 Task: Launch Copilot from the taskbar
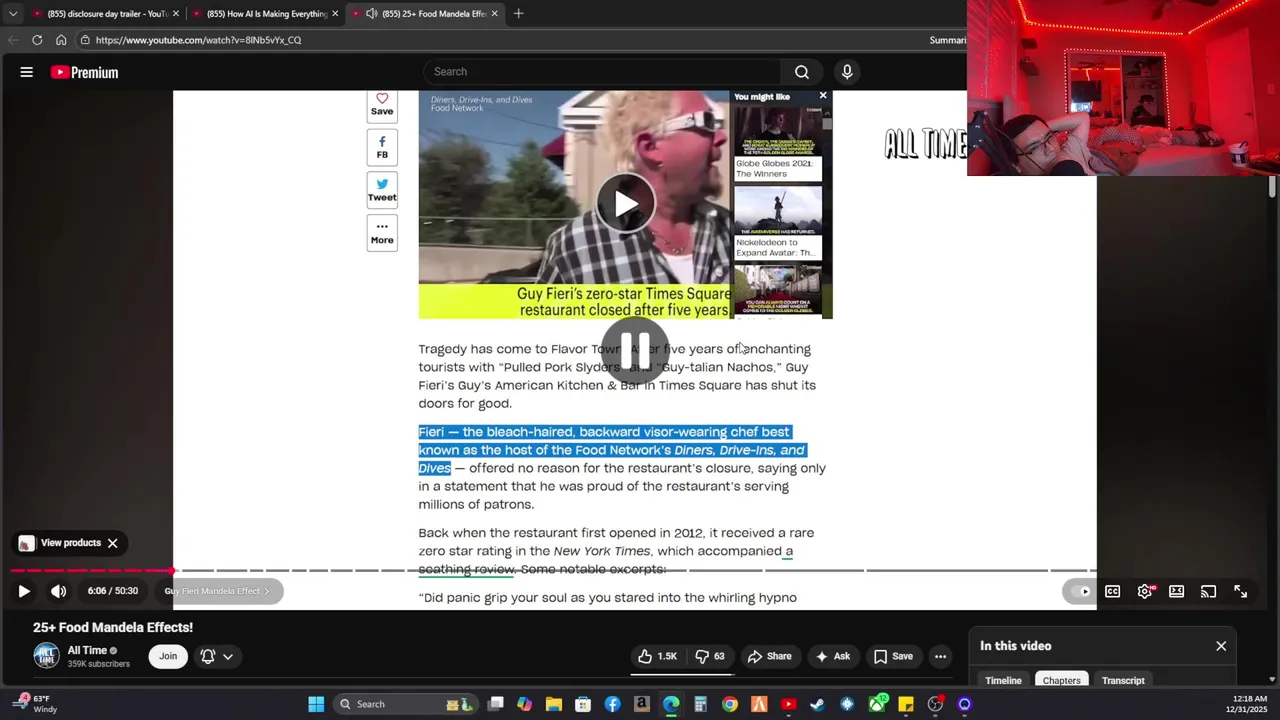tap(524, 704)
